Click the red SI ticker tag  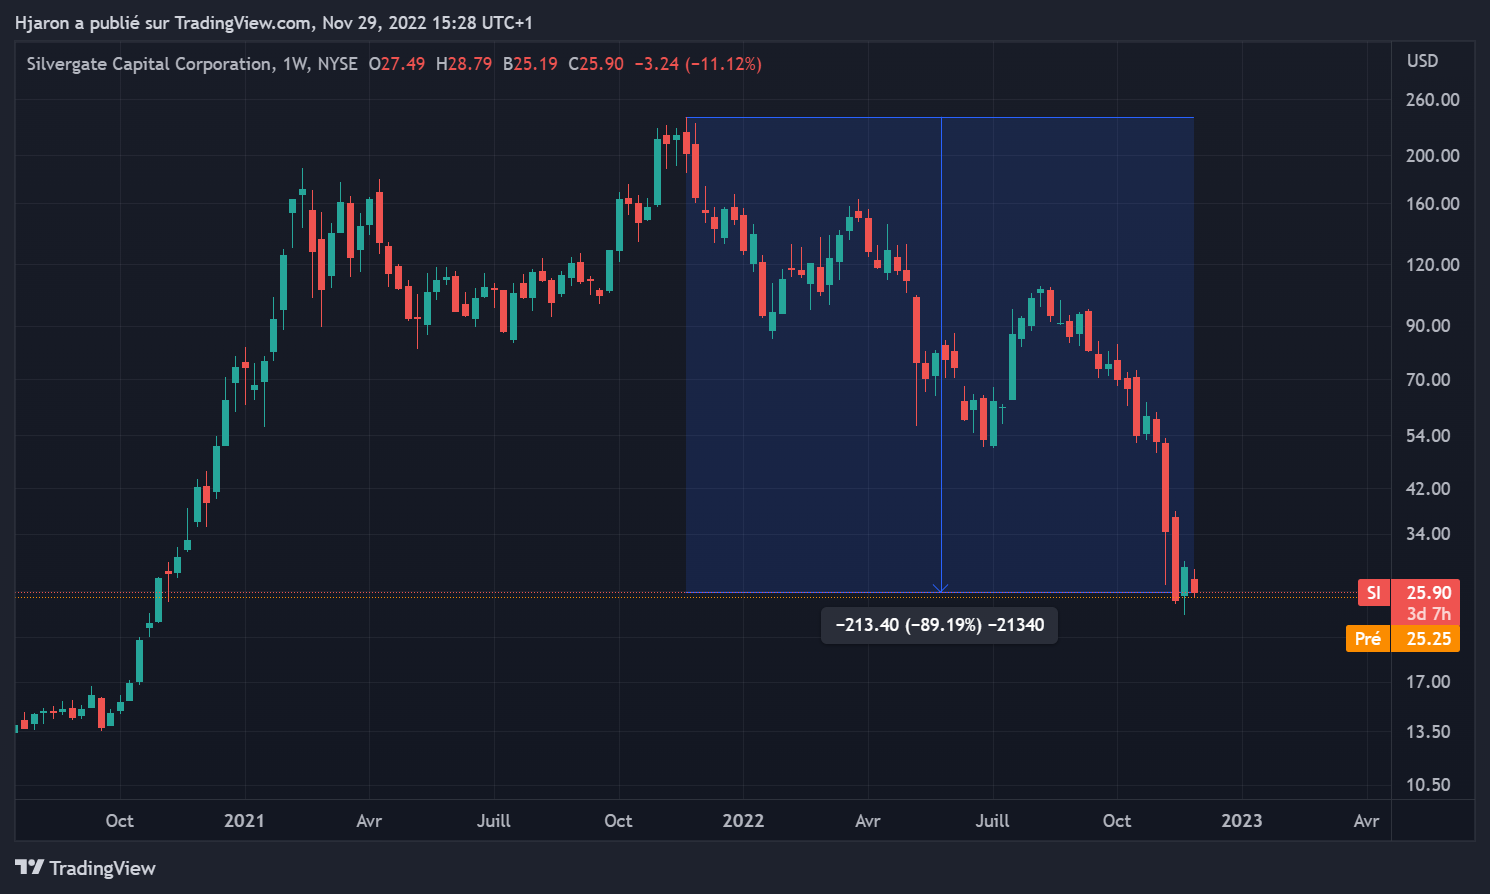(1373, 593)
